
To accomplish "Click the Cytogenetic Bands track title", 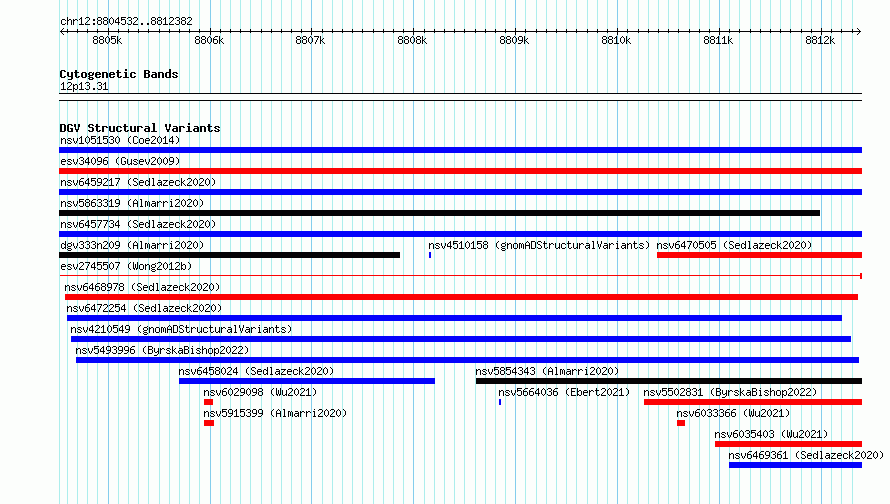I will tap(119, 74).
